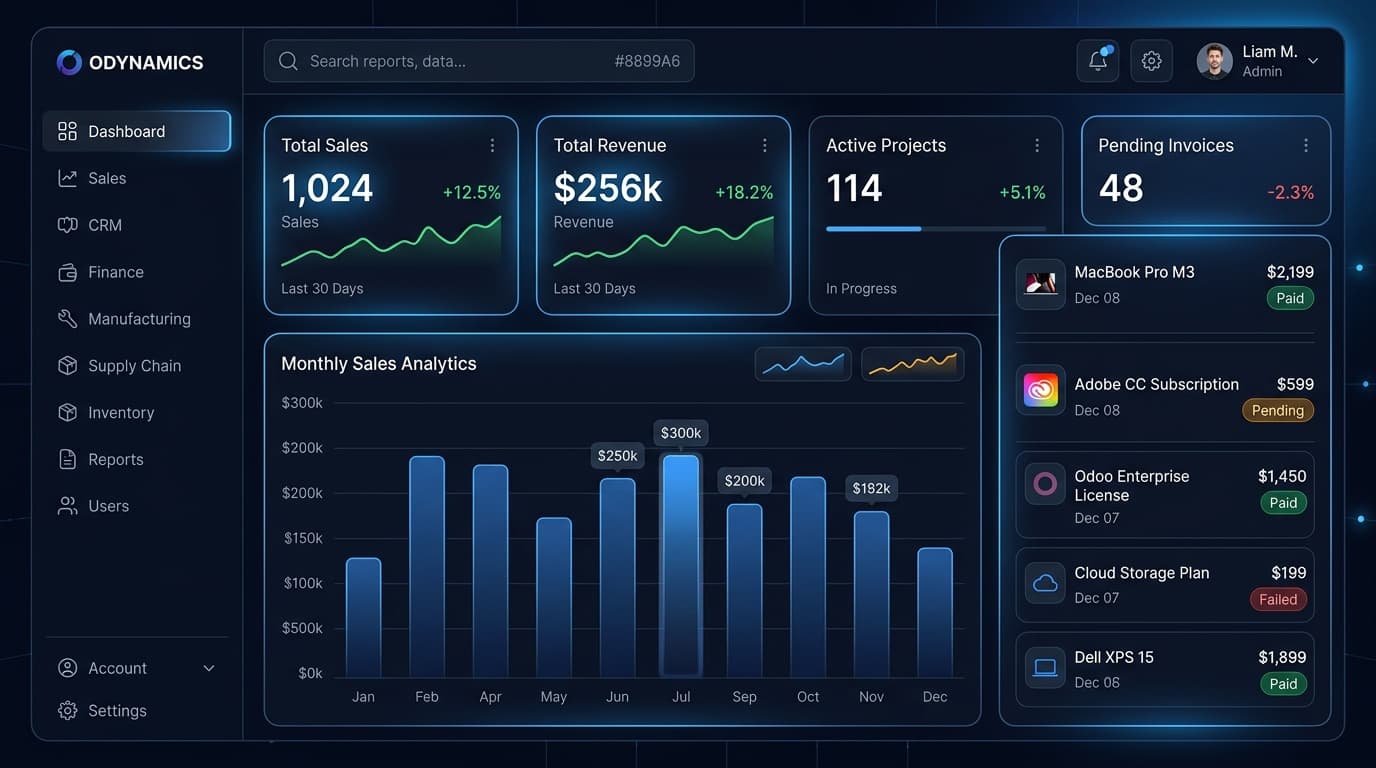This screenshot has width=1376, height=768.
Task: Open Pending Invoices card options menu
Action: click(x=1306, y=146)
